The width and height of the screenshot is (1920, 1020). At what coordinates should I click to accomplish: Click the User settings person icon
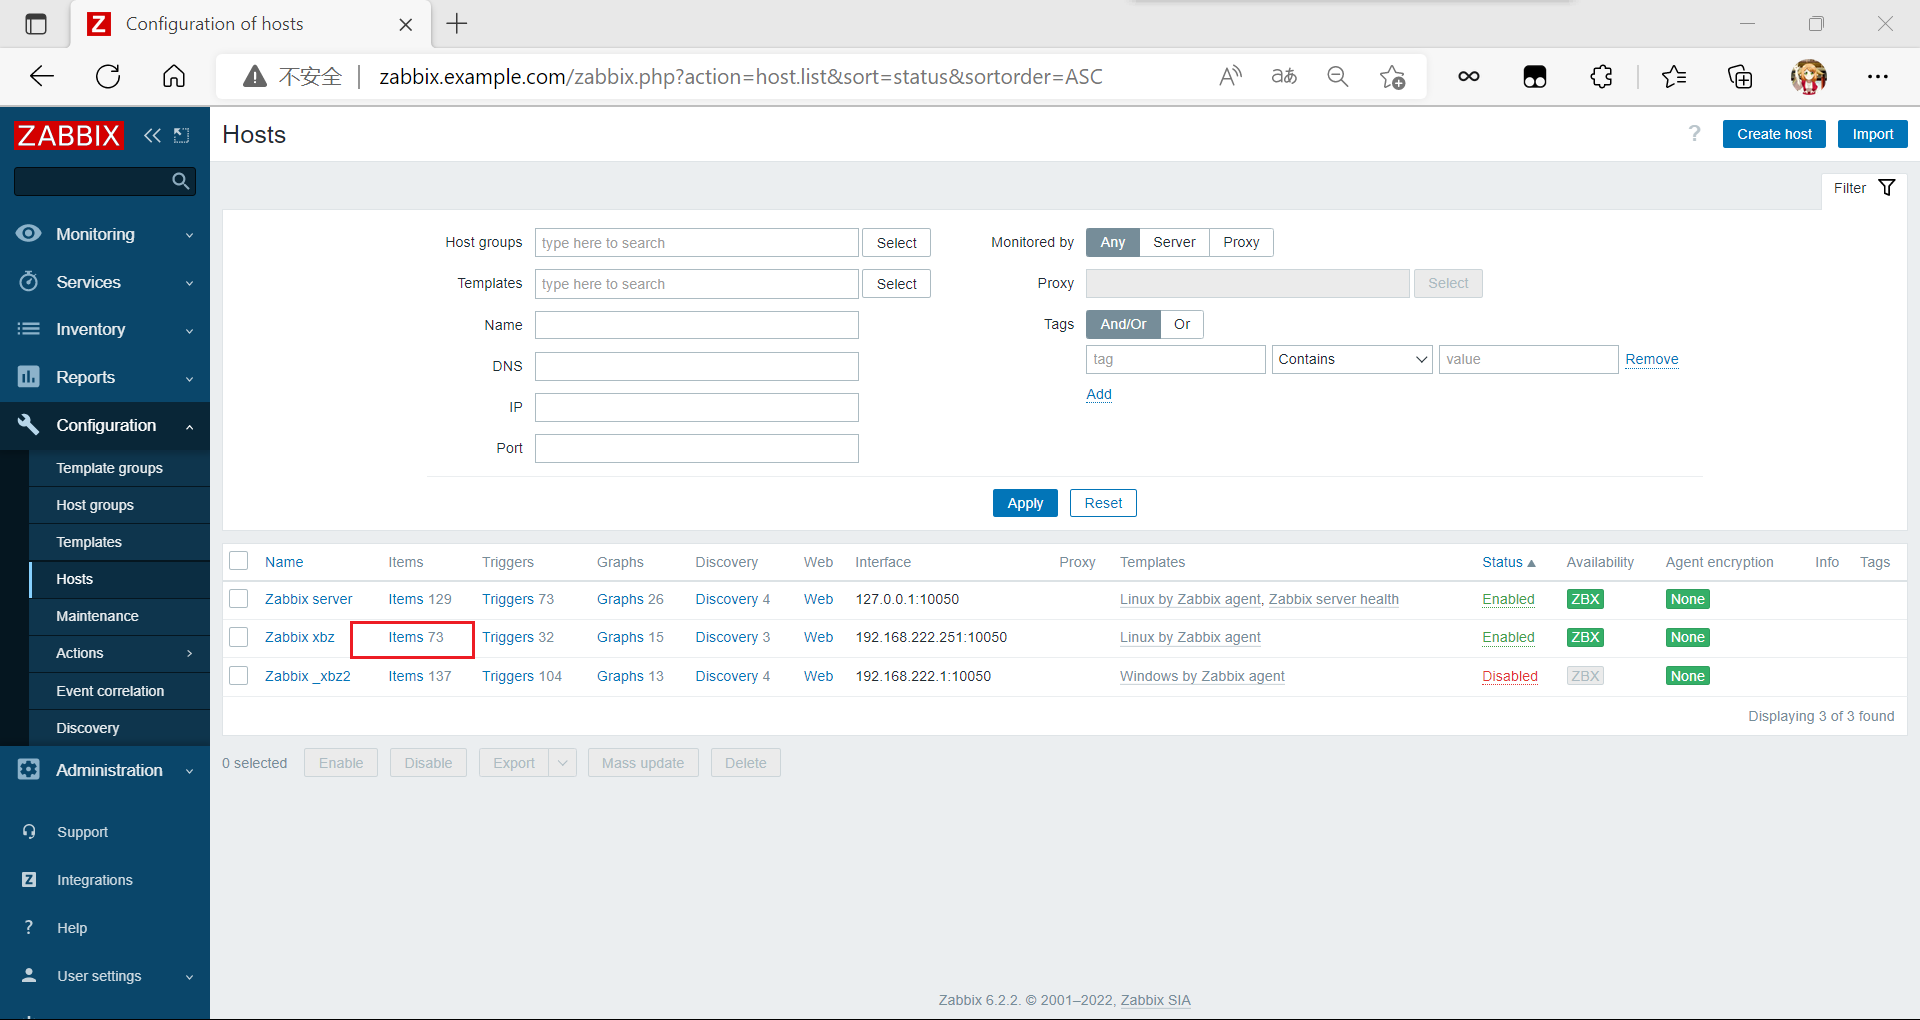tap(29, 975)
